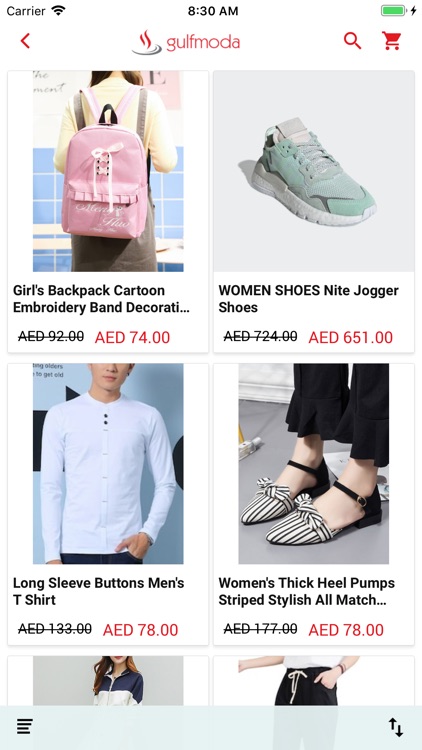The image size is (422, 750).
Task: Open the pink Girl's Backpack product image
Action: [108, 171]
